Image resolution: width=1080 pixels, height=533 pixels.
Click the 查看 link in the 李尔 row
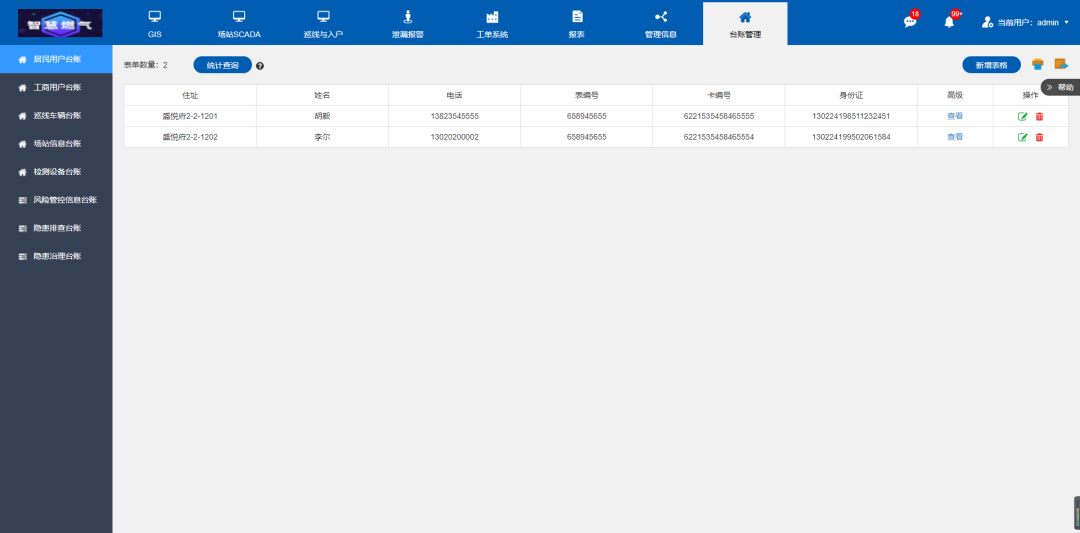(x=955, y=137)
